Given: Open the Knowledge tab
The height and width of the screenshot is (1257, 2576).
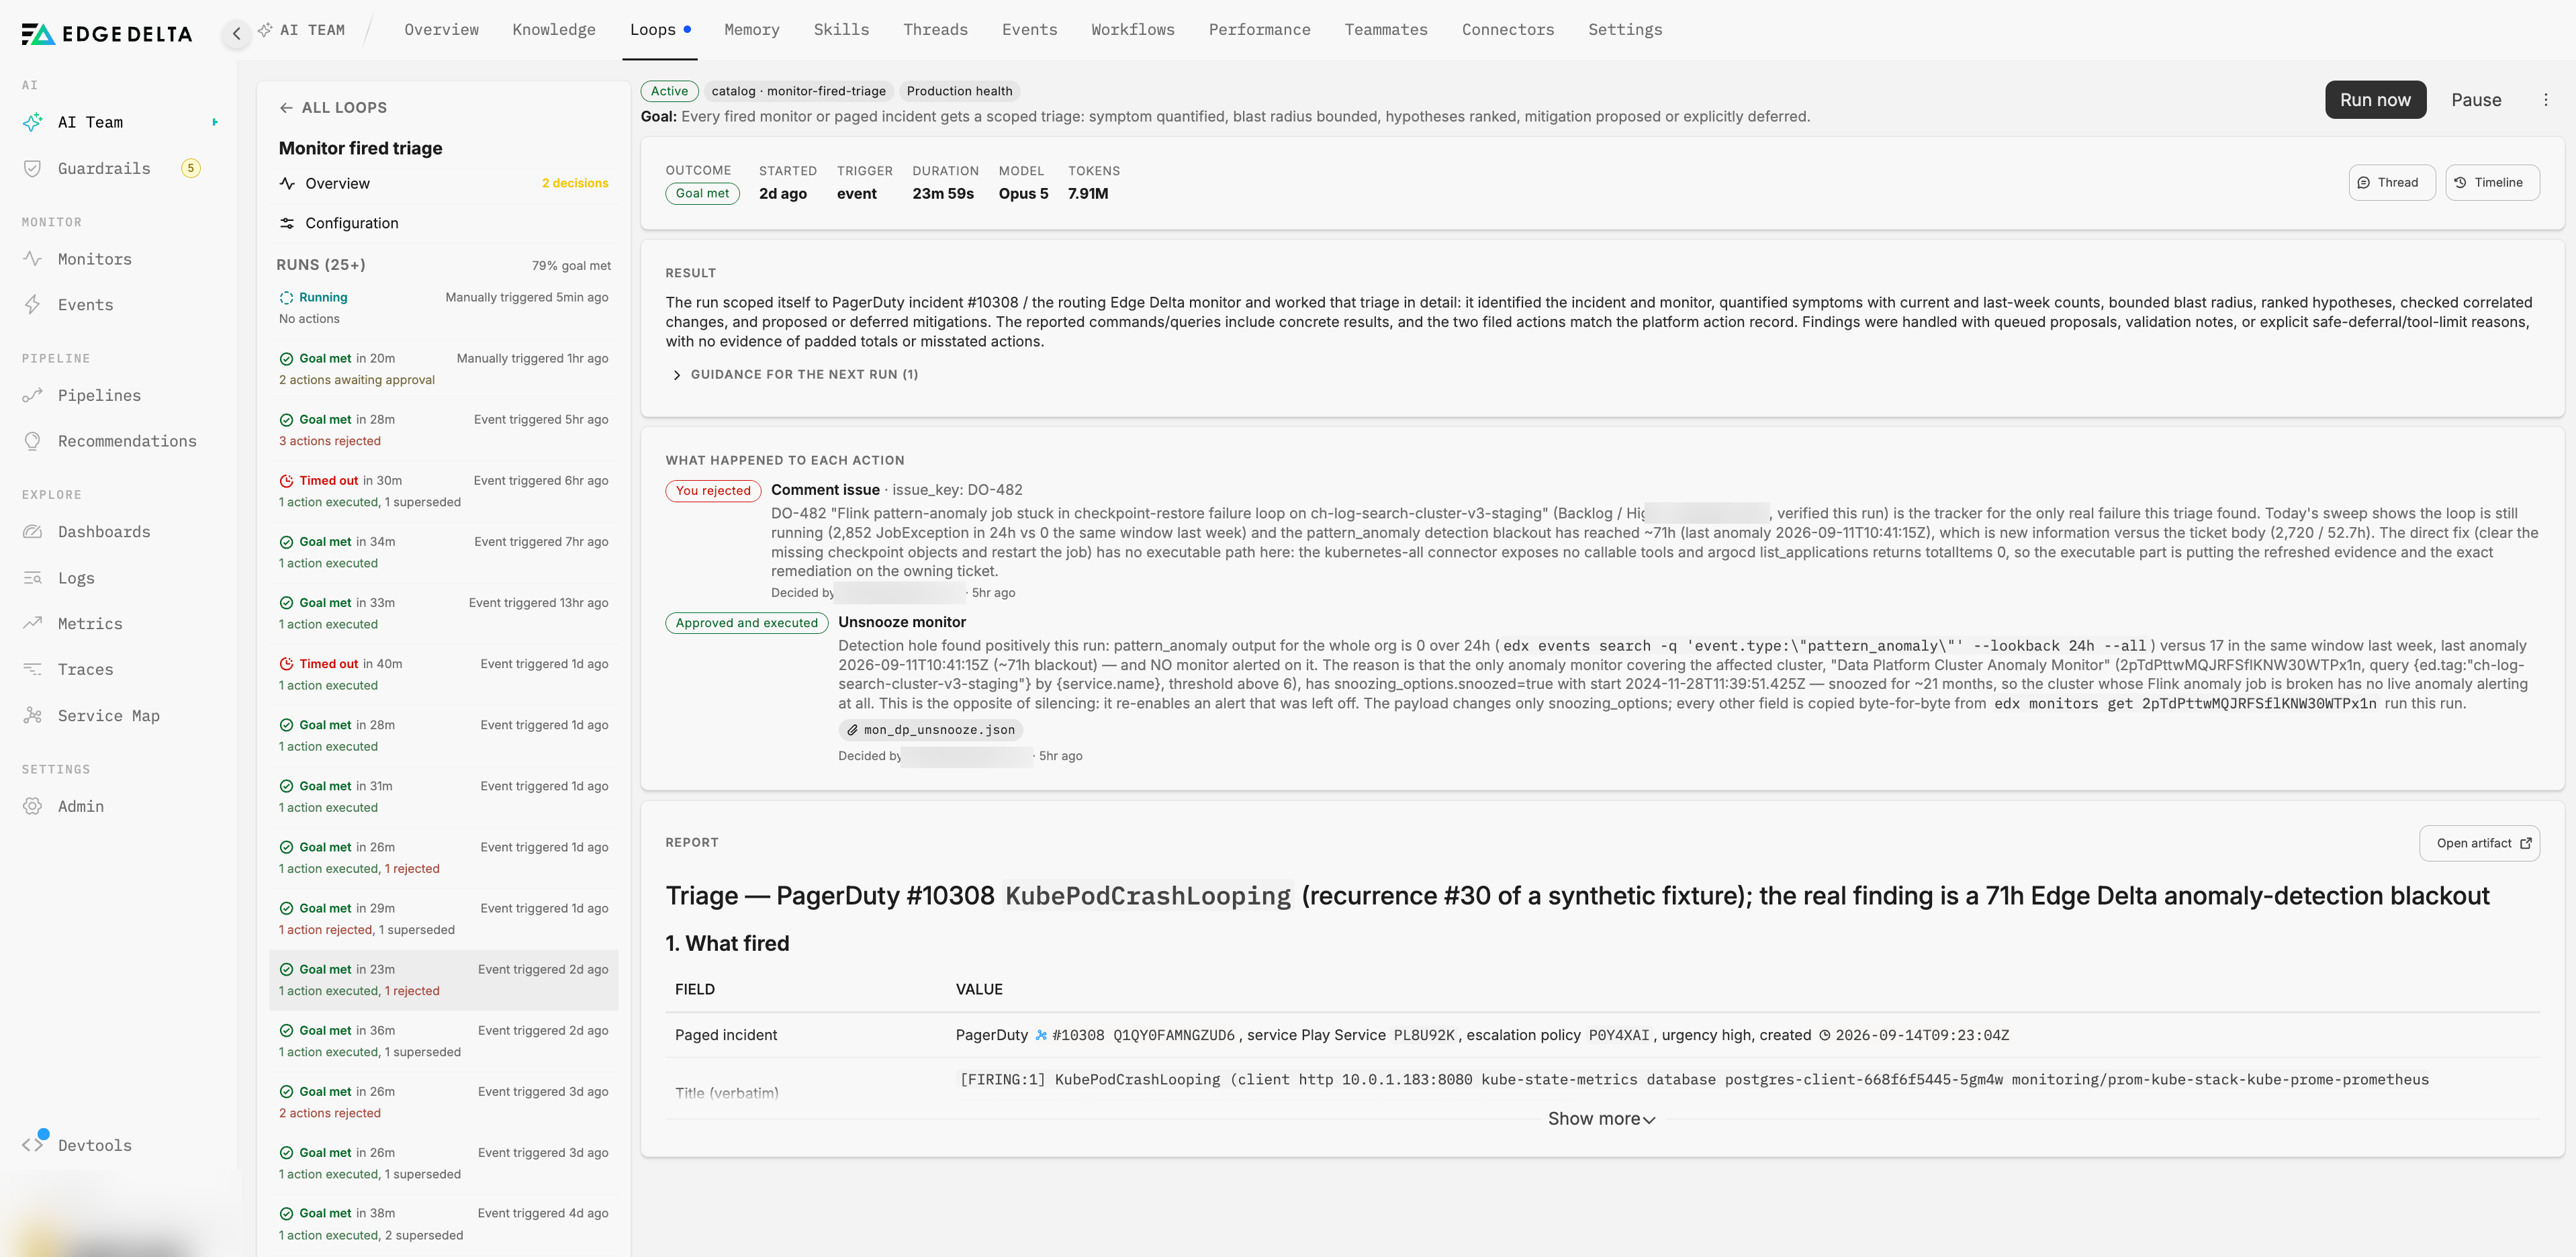Looking at the screenshot, I should [554, 30].
